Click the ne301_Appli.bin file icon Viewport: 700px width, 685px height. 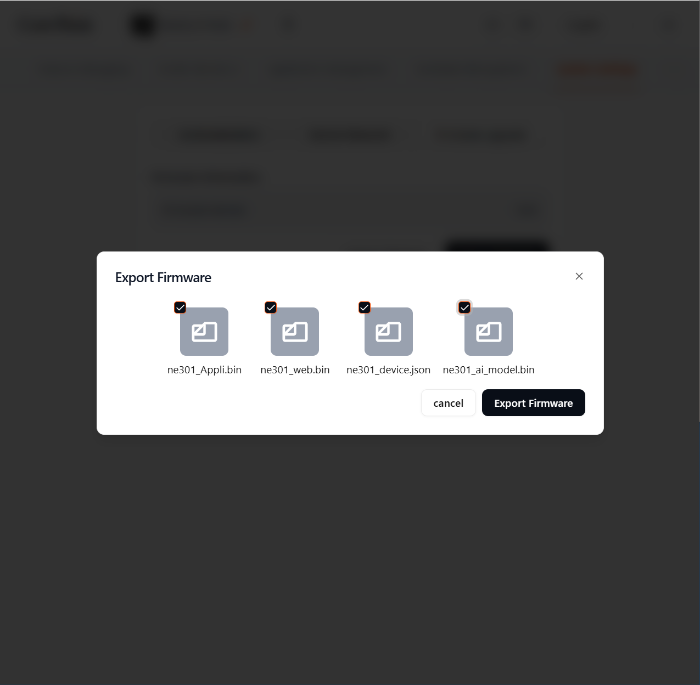click(x=204, y=331)
